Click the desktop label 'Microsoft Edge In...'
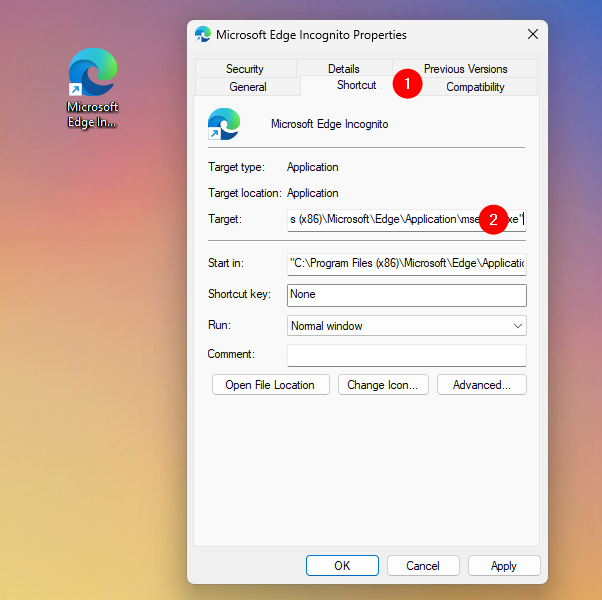This screenshot has height=600, width=602. (x=93, y=114)
